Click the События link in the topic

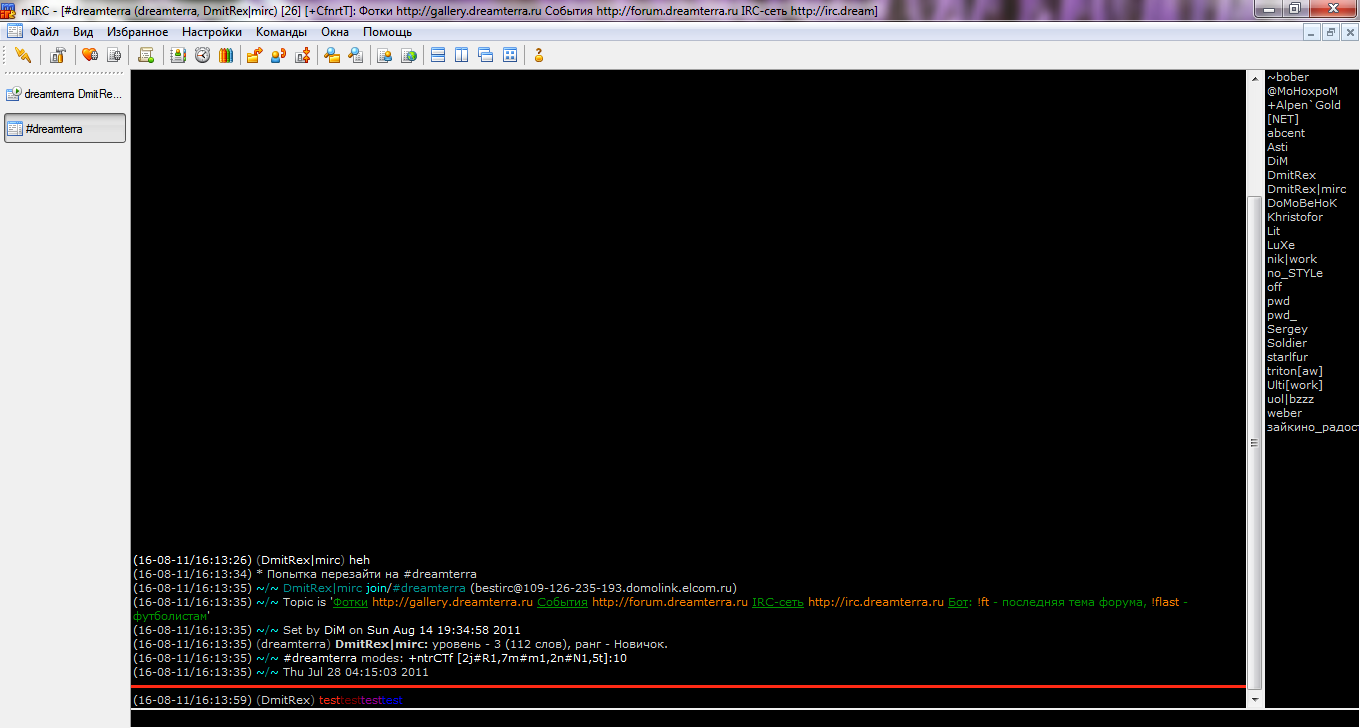562,602
